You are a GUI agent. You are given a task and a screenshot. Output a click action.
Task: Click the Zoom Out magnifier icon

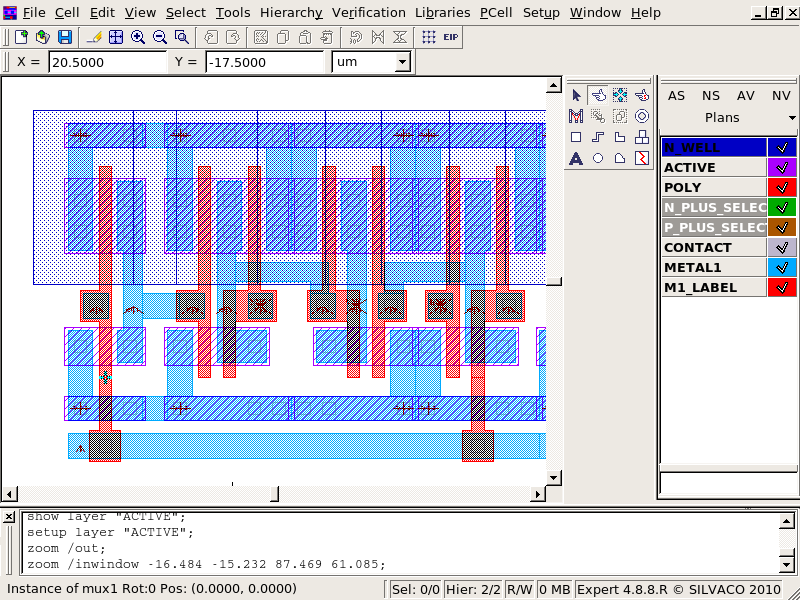160,37
